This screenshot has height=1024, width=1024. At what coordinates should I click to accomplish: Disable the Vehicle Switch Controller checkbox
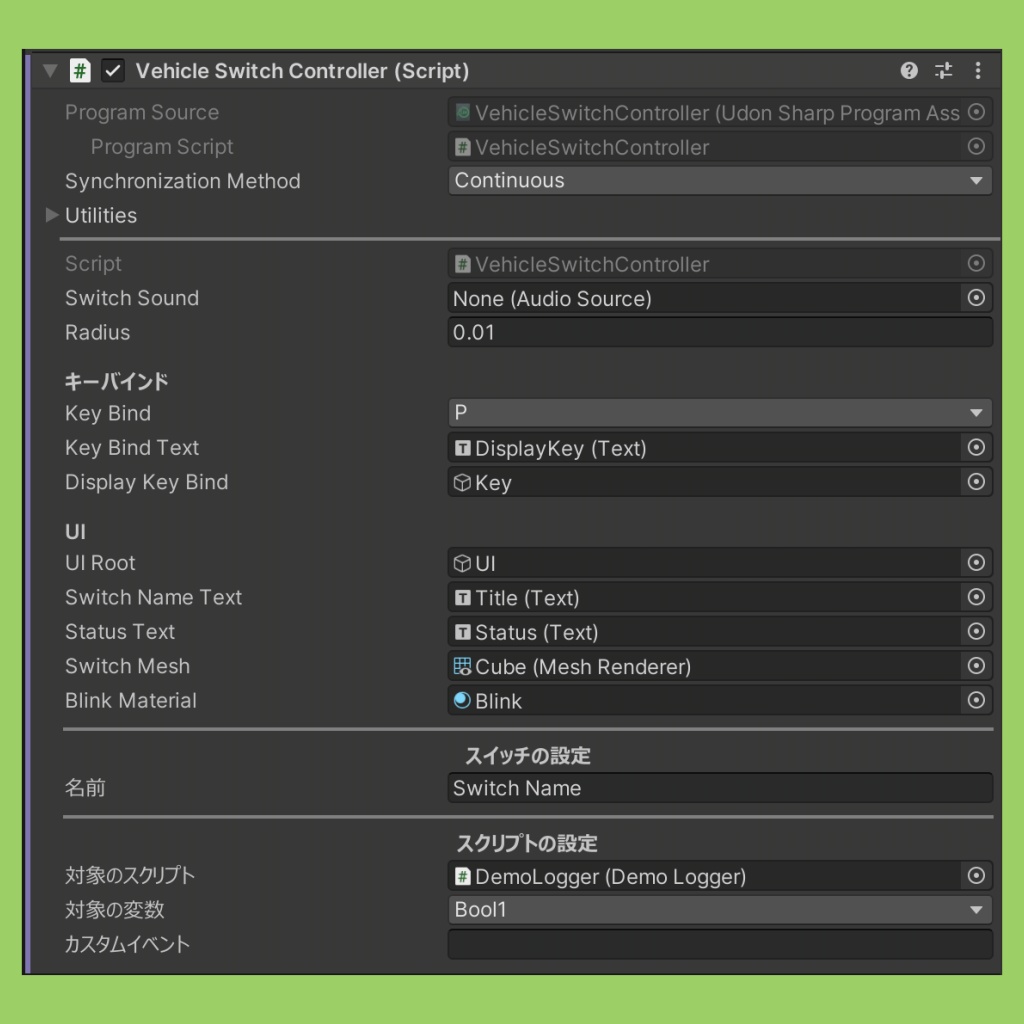pos(113,71)
